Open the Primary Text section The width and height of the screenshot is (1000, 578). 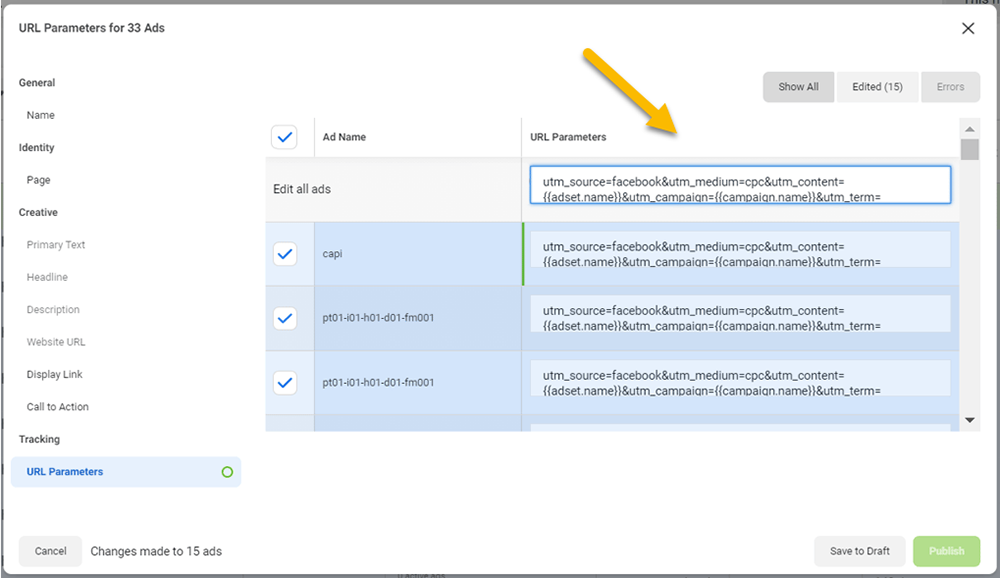(56, 245)
